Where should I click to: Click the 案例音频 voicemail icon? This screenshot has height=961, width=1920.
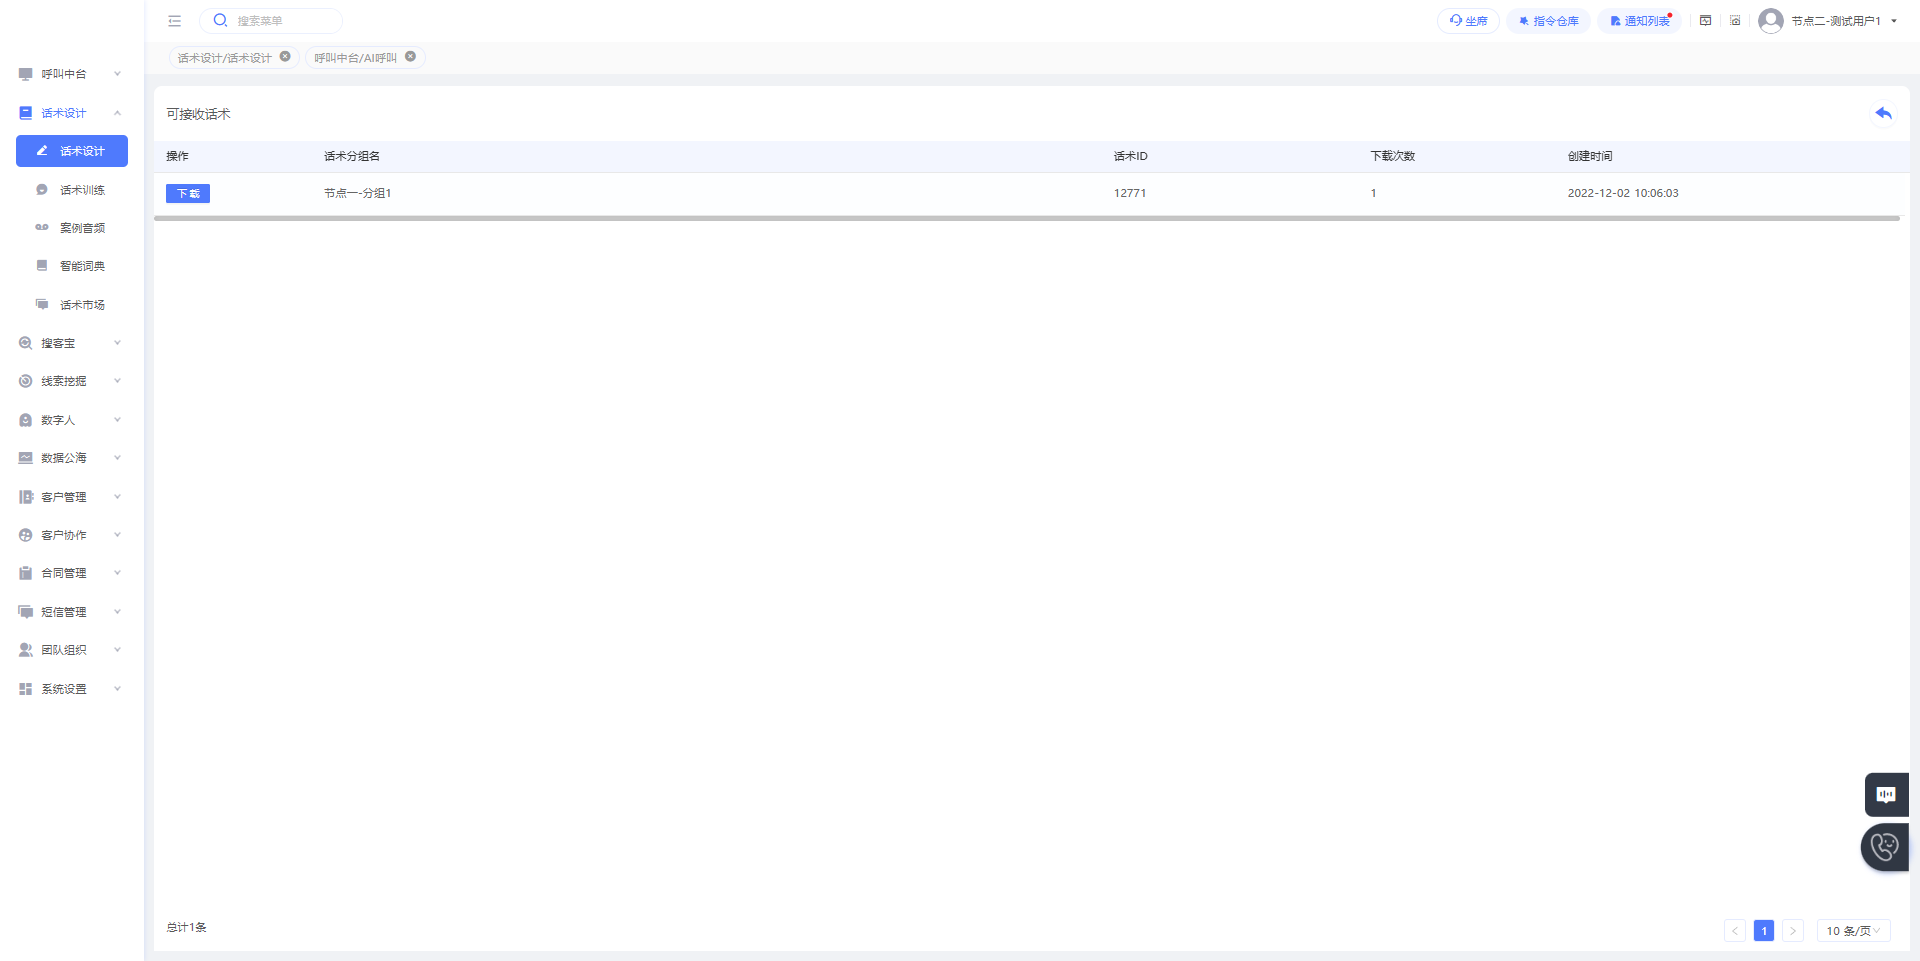(42, 228)
